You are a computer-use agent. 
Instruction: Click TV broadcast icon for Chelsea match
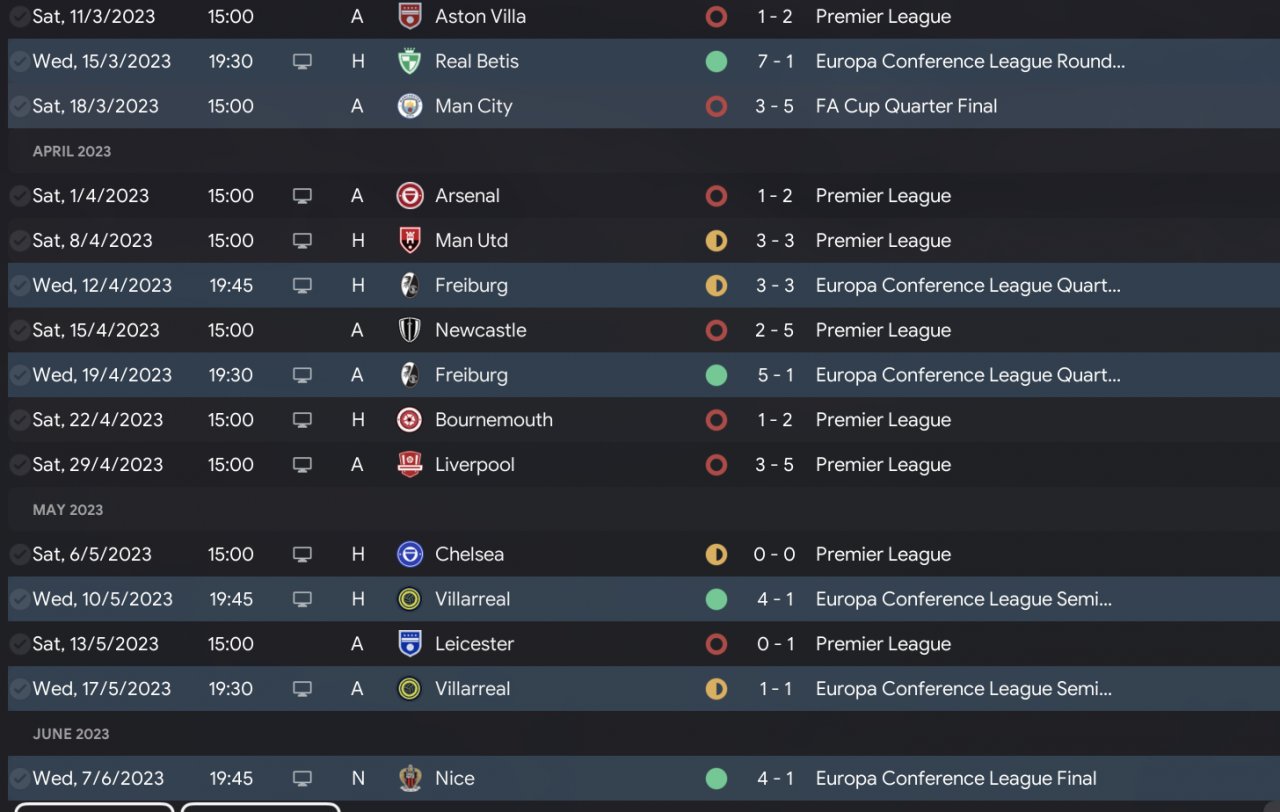[302, 554]
